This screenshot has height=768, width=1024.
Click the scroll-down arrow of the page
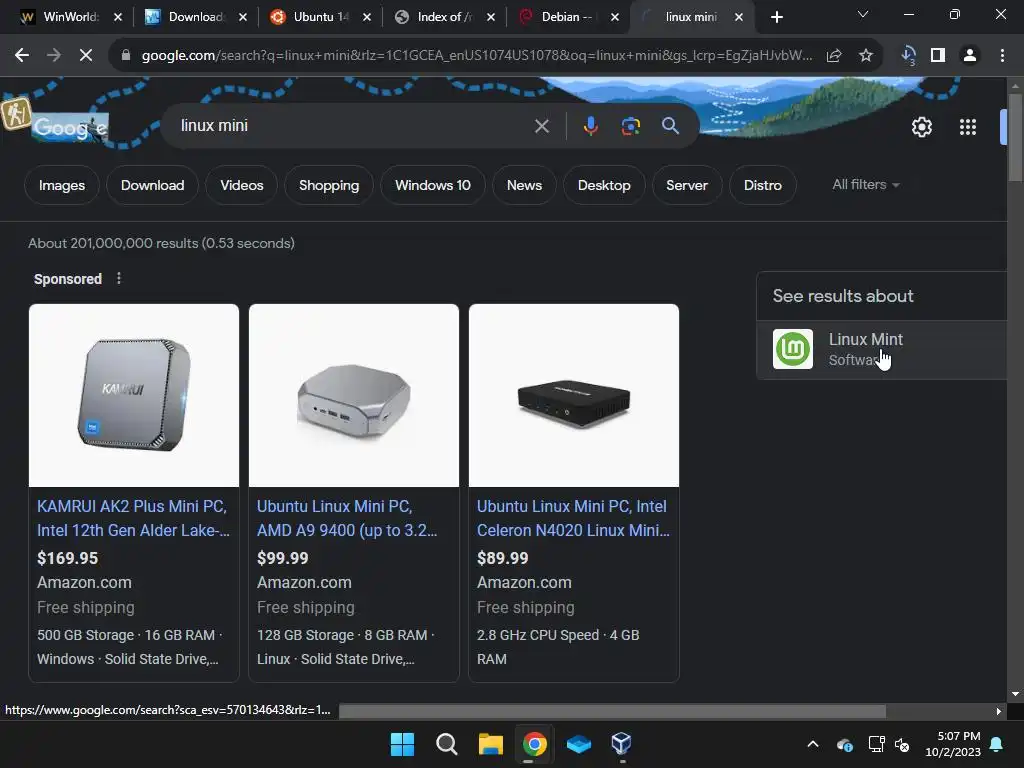pos(1015,694)
